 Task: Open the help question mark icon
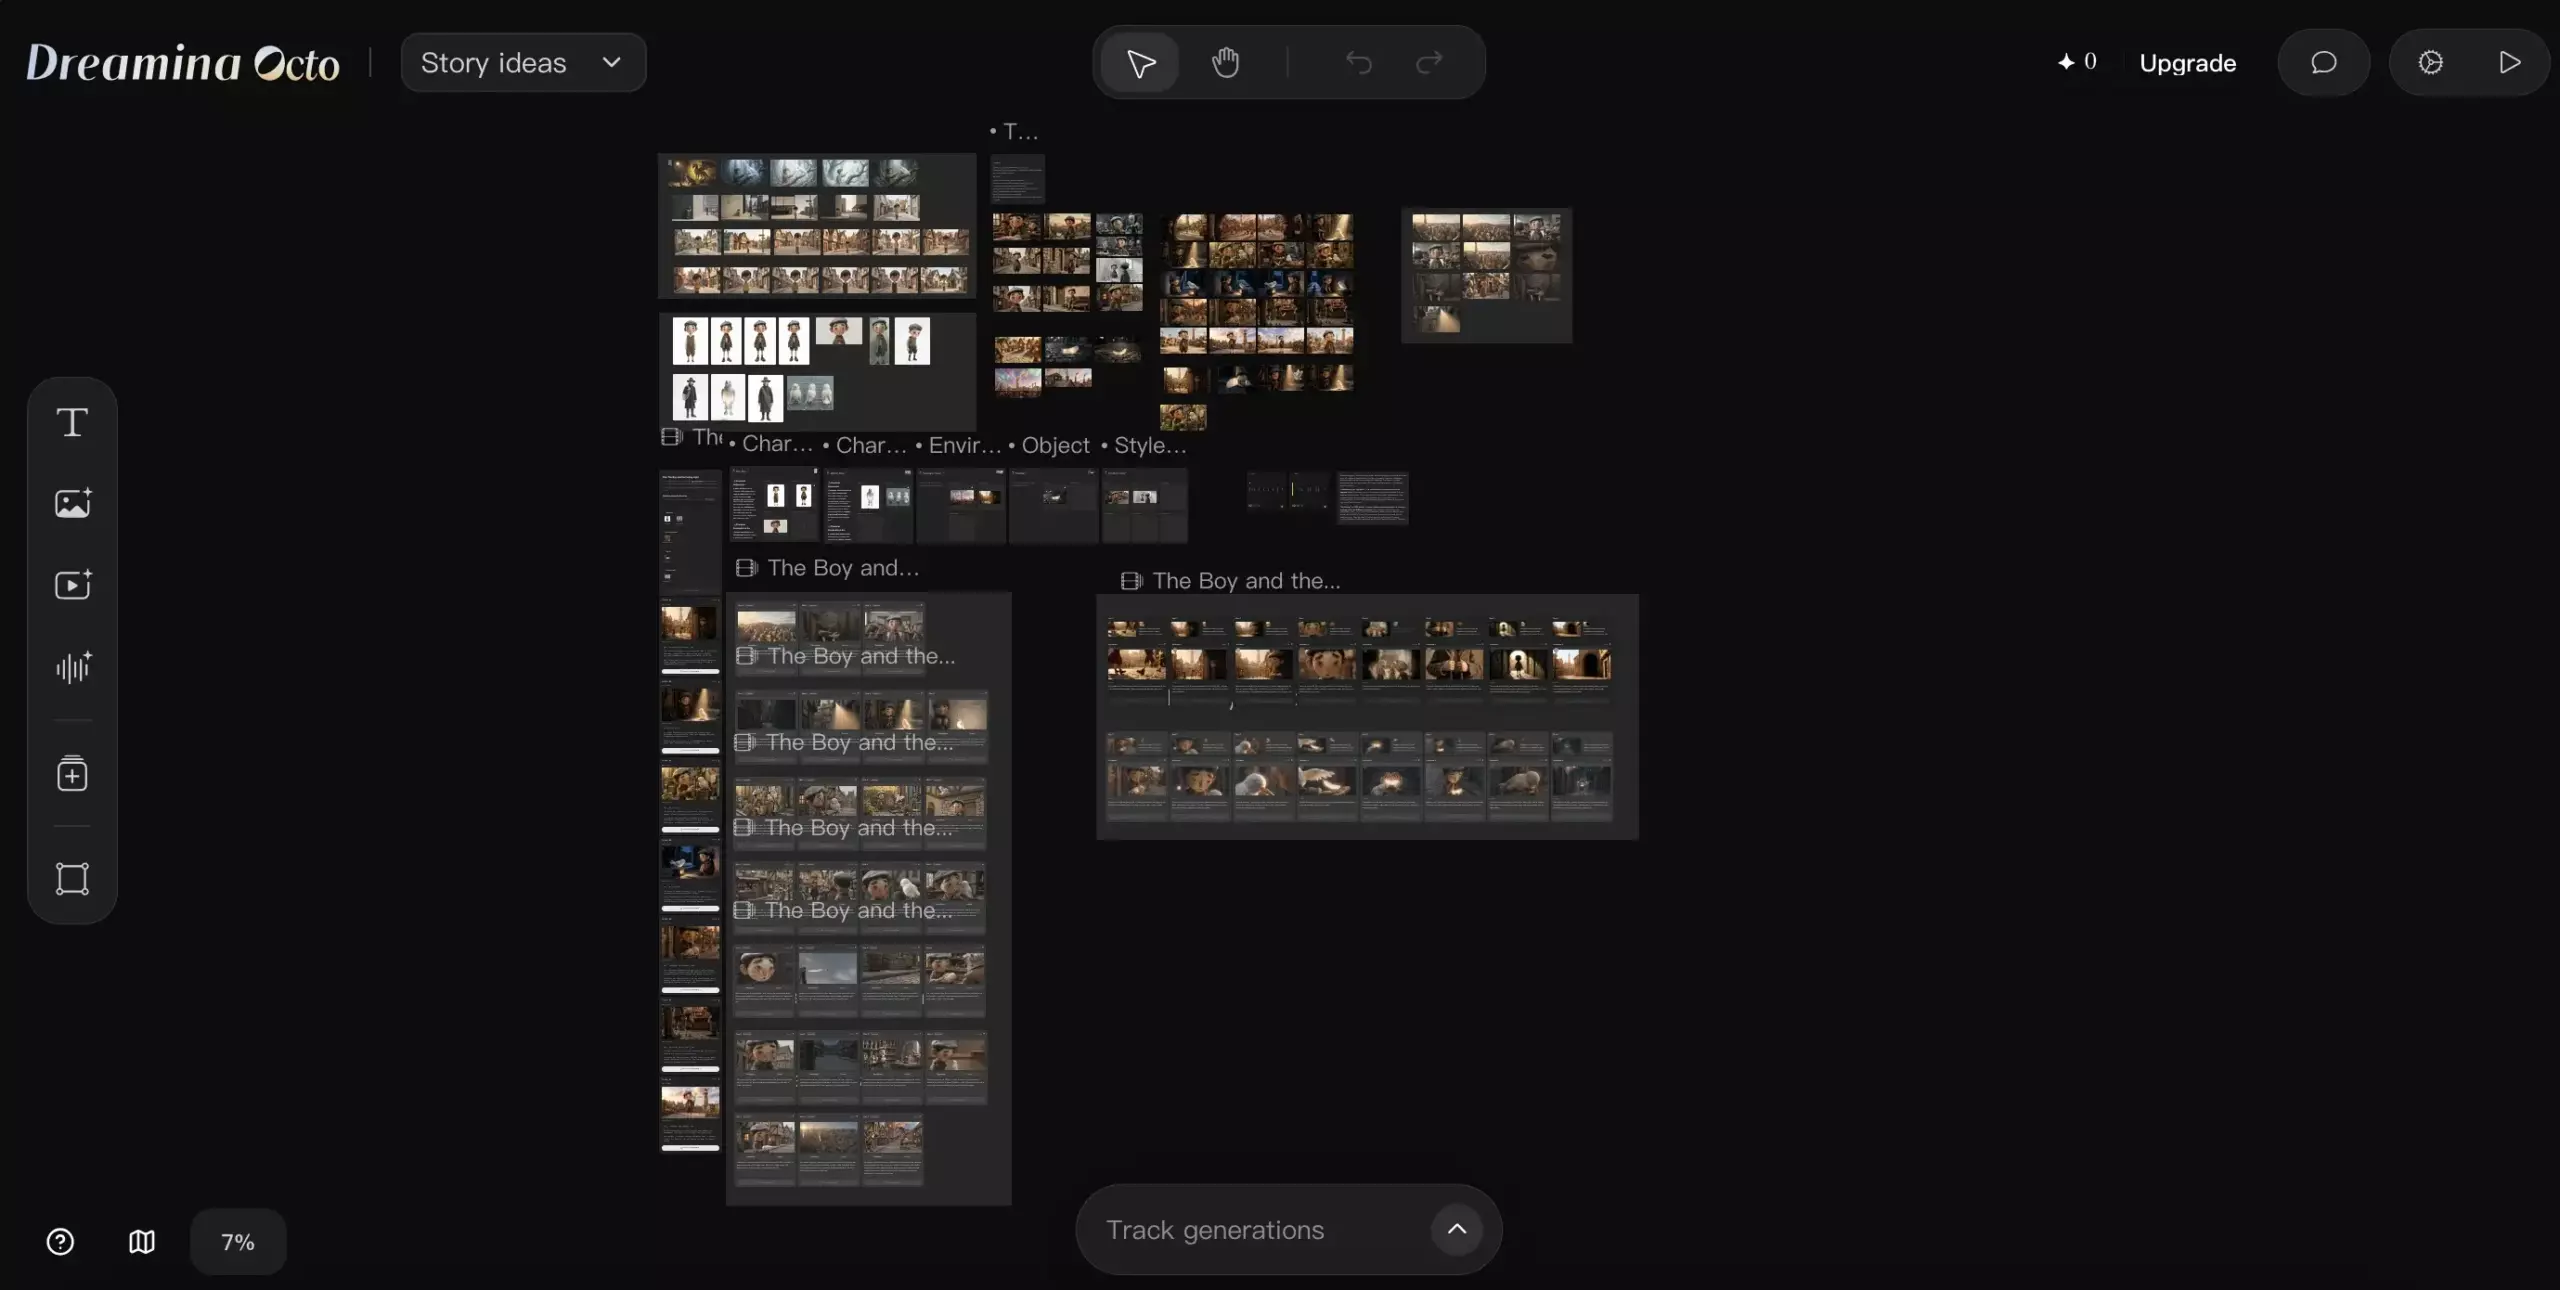(60, 1242)
